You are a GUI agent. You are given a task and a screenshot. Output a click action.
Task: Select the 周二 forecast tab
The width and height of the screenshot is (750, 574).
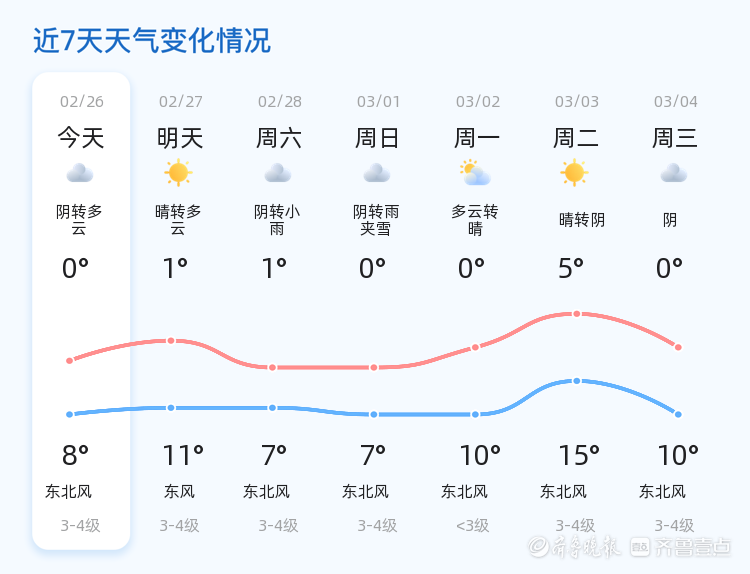coord(576,137)
